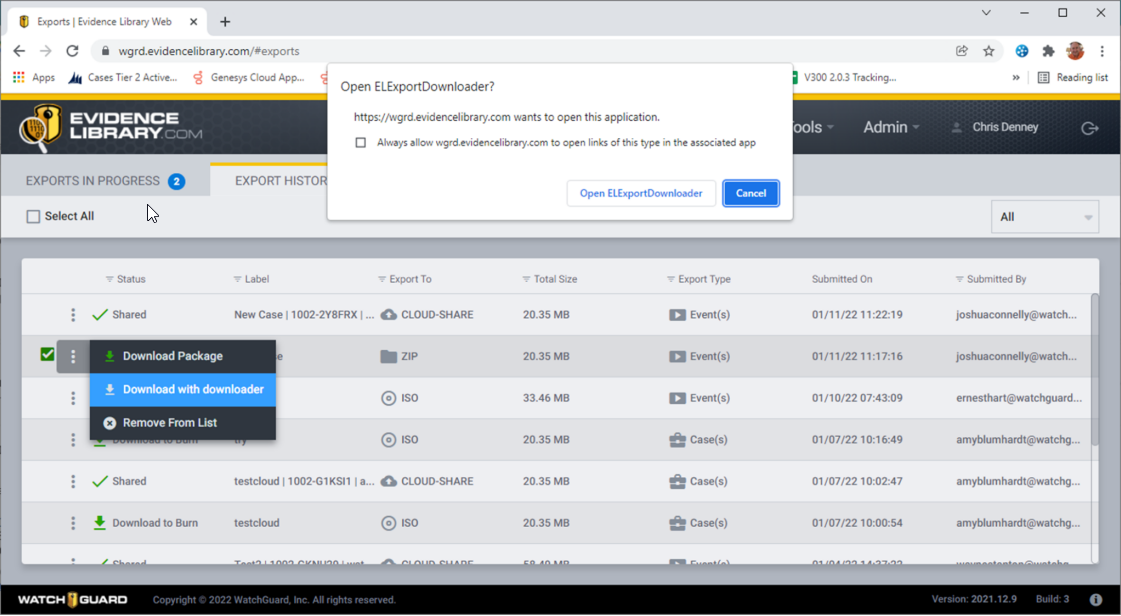Click the share page icon
This screenshot has width=1121, height=616.
962,51
